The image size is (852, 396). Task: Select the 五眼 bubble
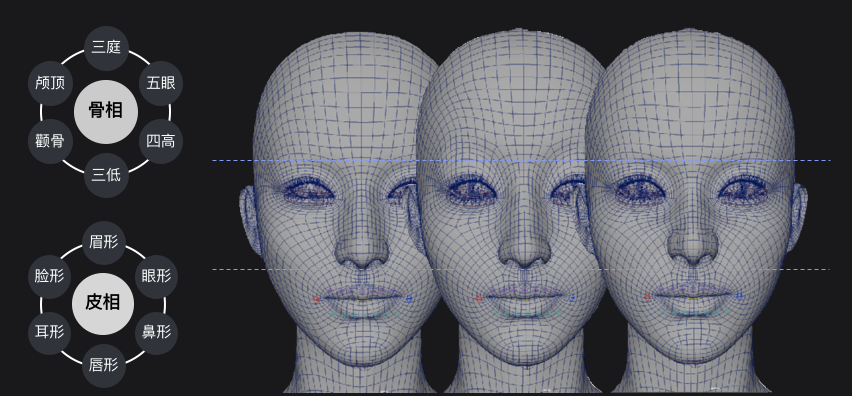point(161,84)
